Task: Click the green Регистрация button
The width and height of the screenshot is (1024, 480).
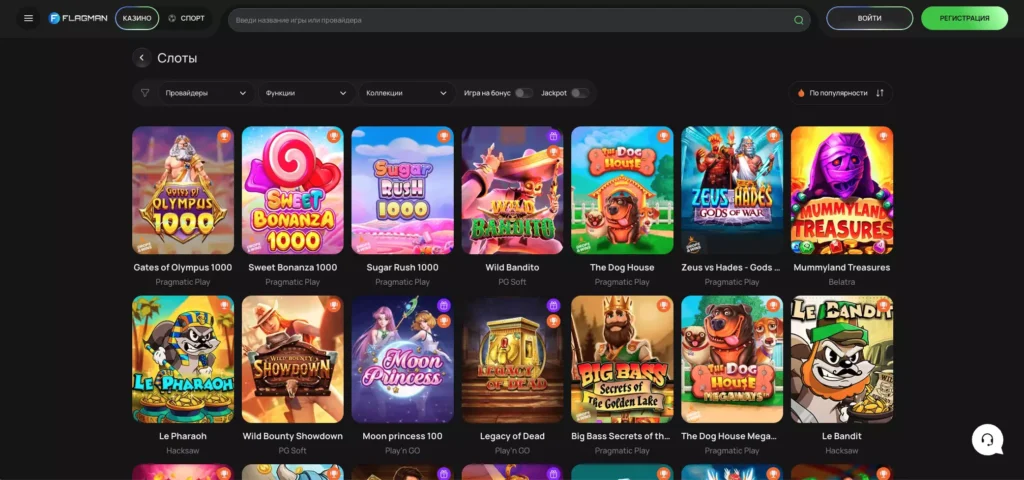Action: click(x=964, y=18)
